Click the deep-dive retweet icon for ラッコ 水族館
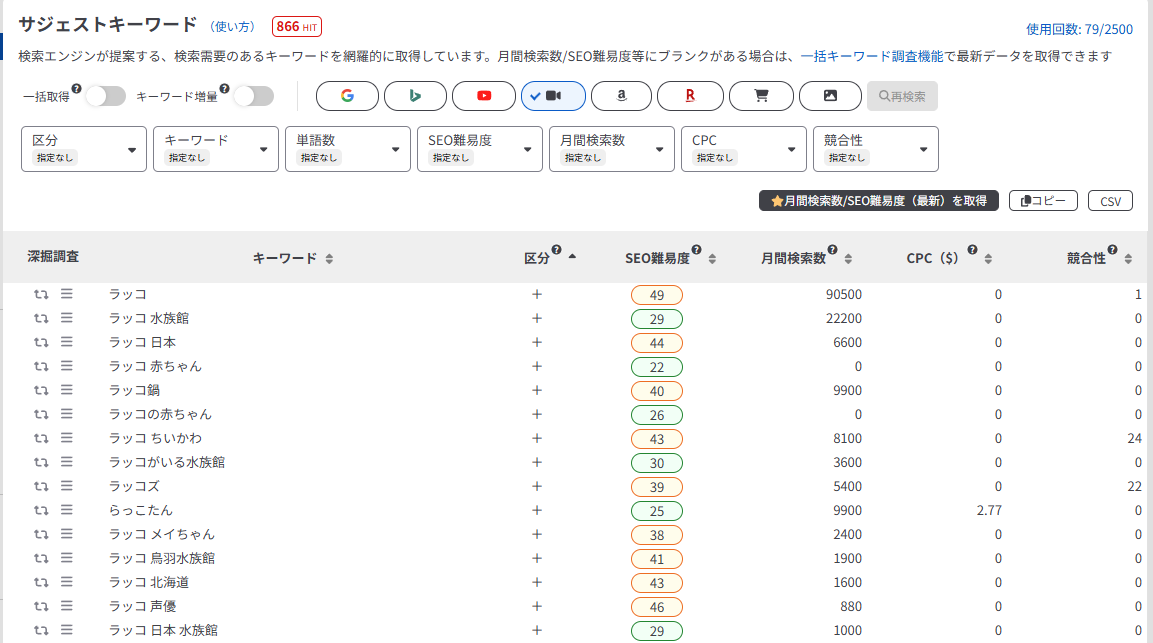The height and width of the screenshot is (643, 1153). pyautogui.click(x=41, y=318)
